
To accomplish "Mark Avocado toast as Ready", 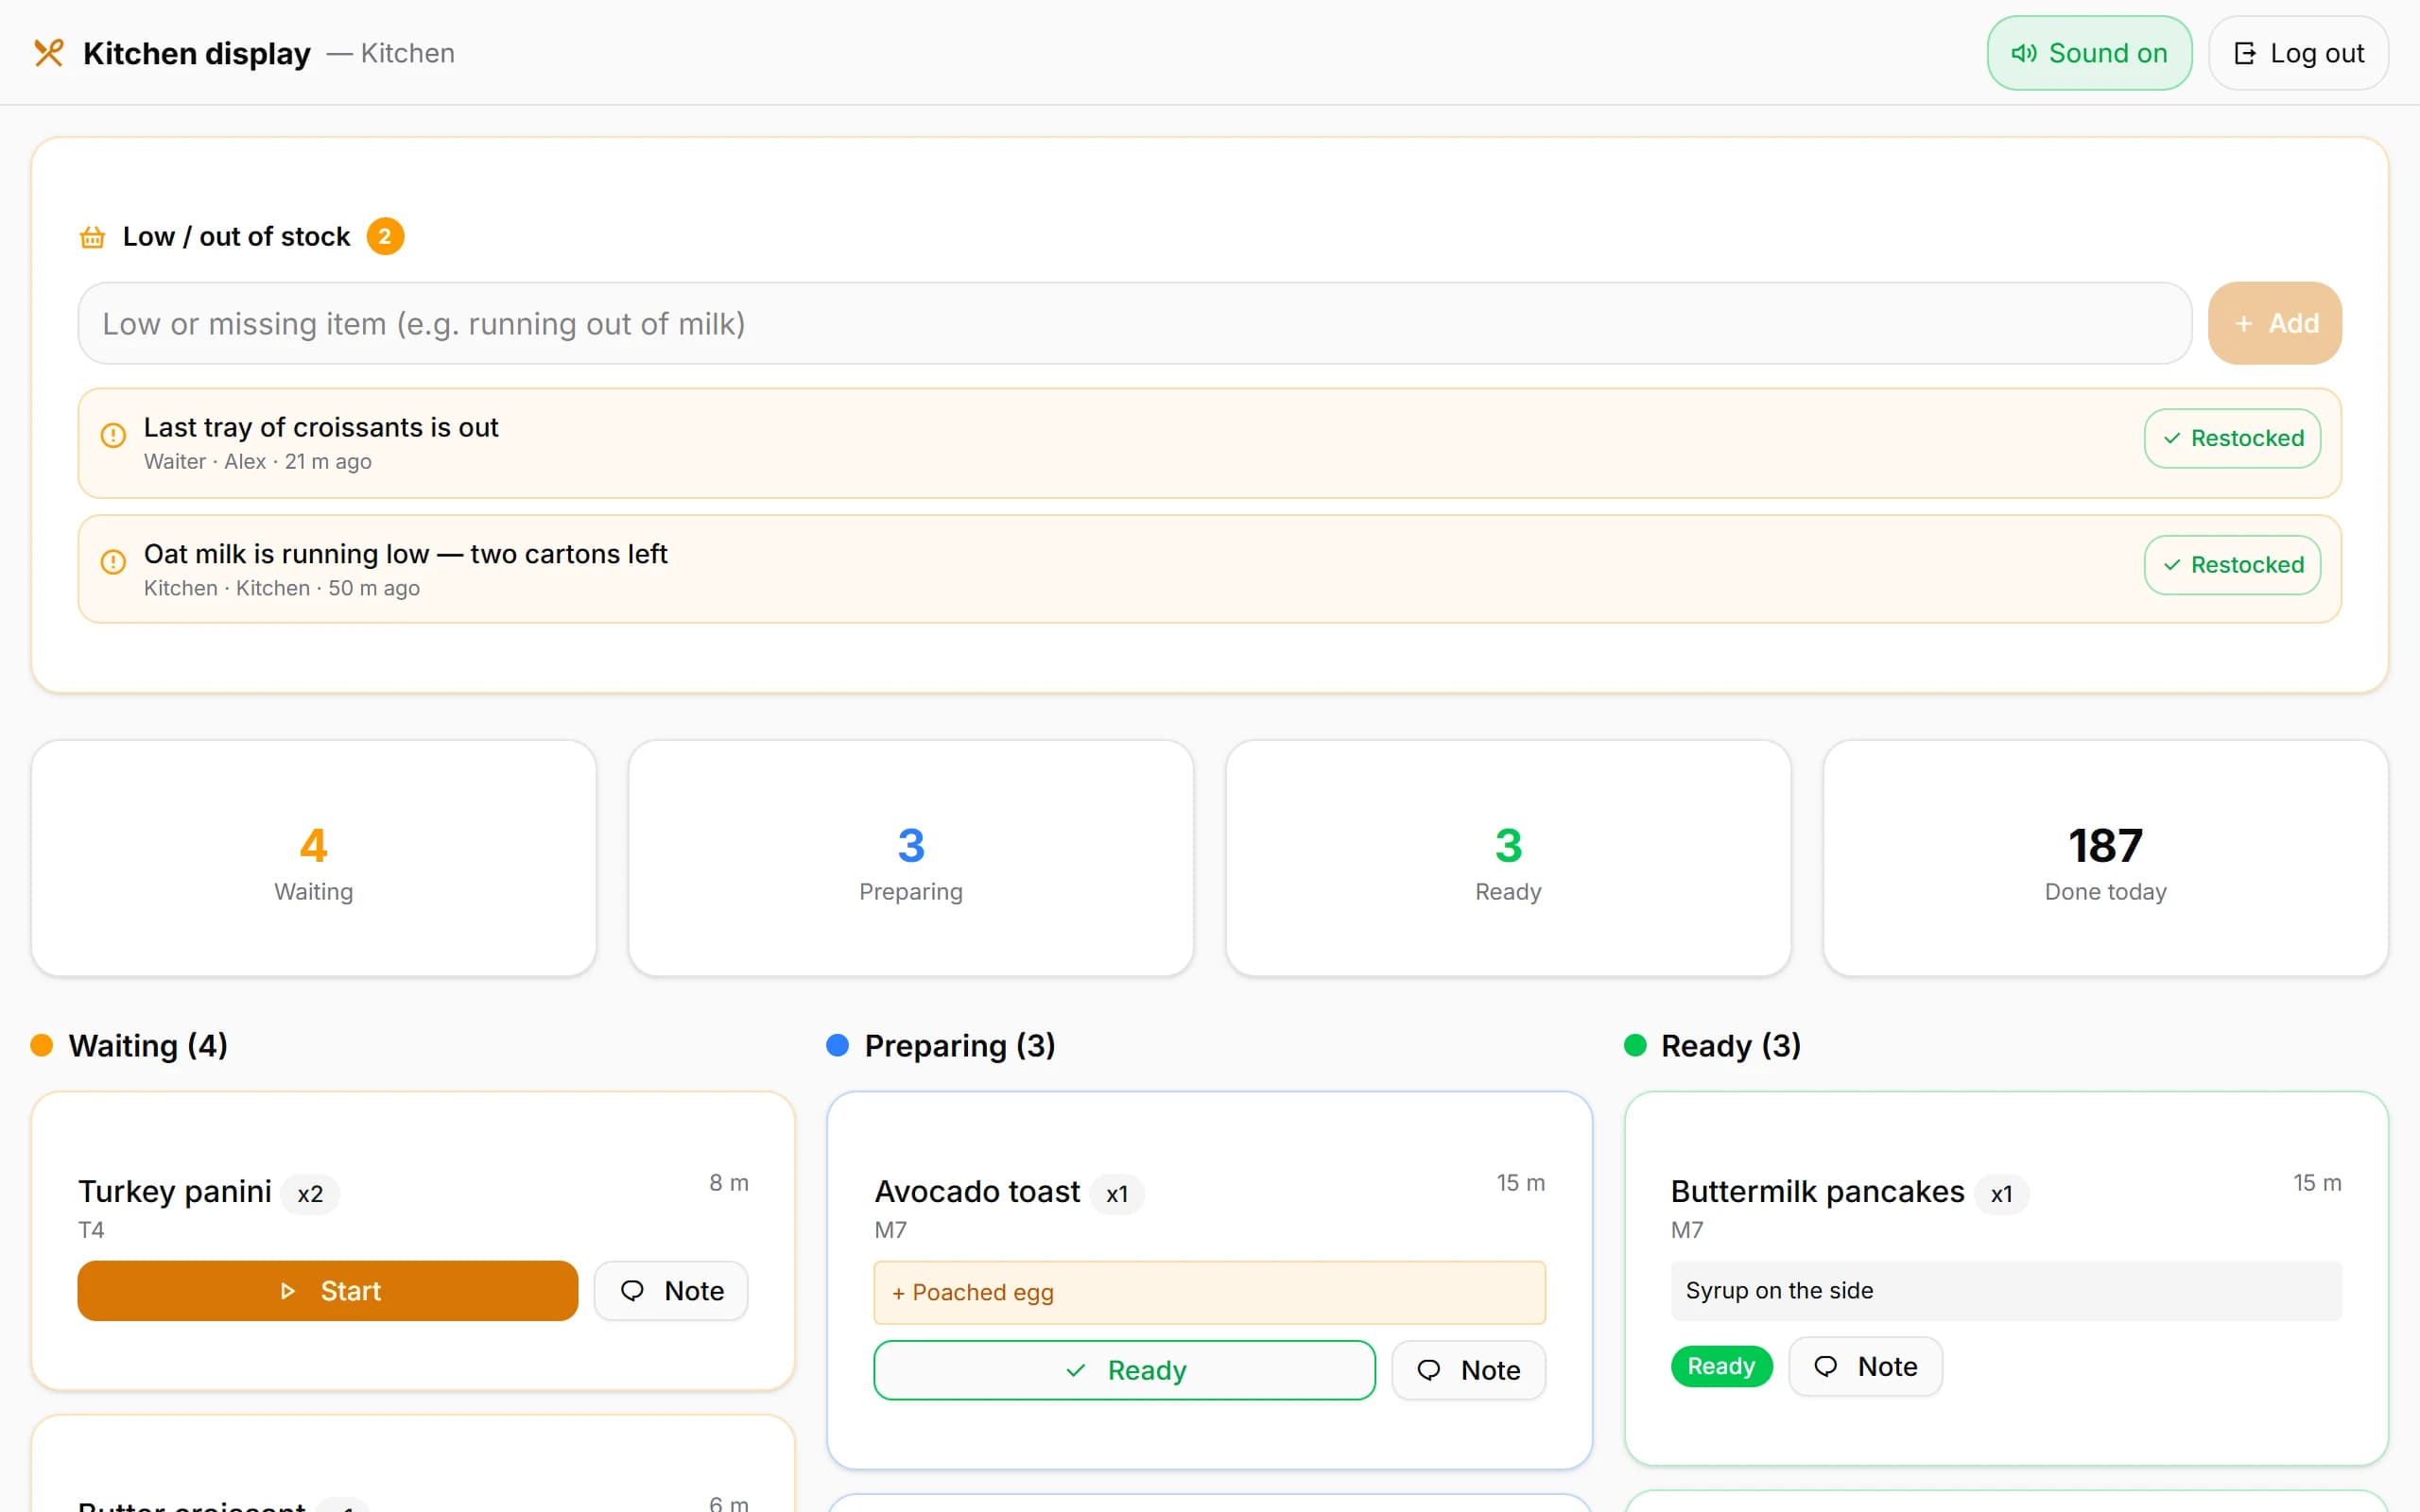I will [1124, 1370].
